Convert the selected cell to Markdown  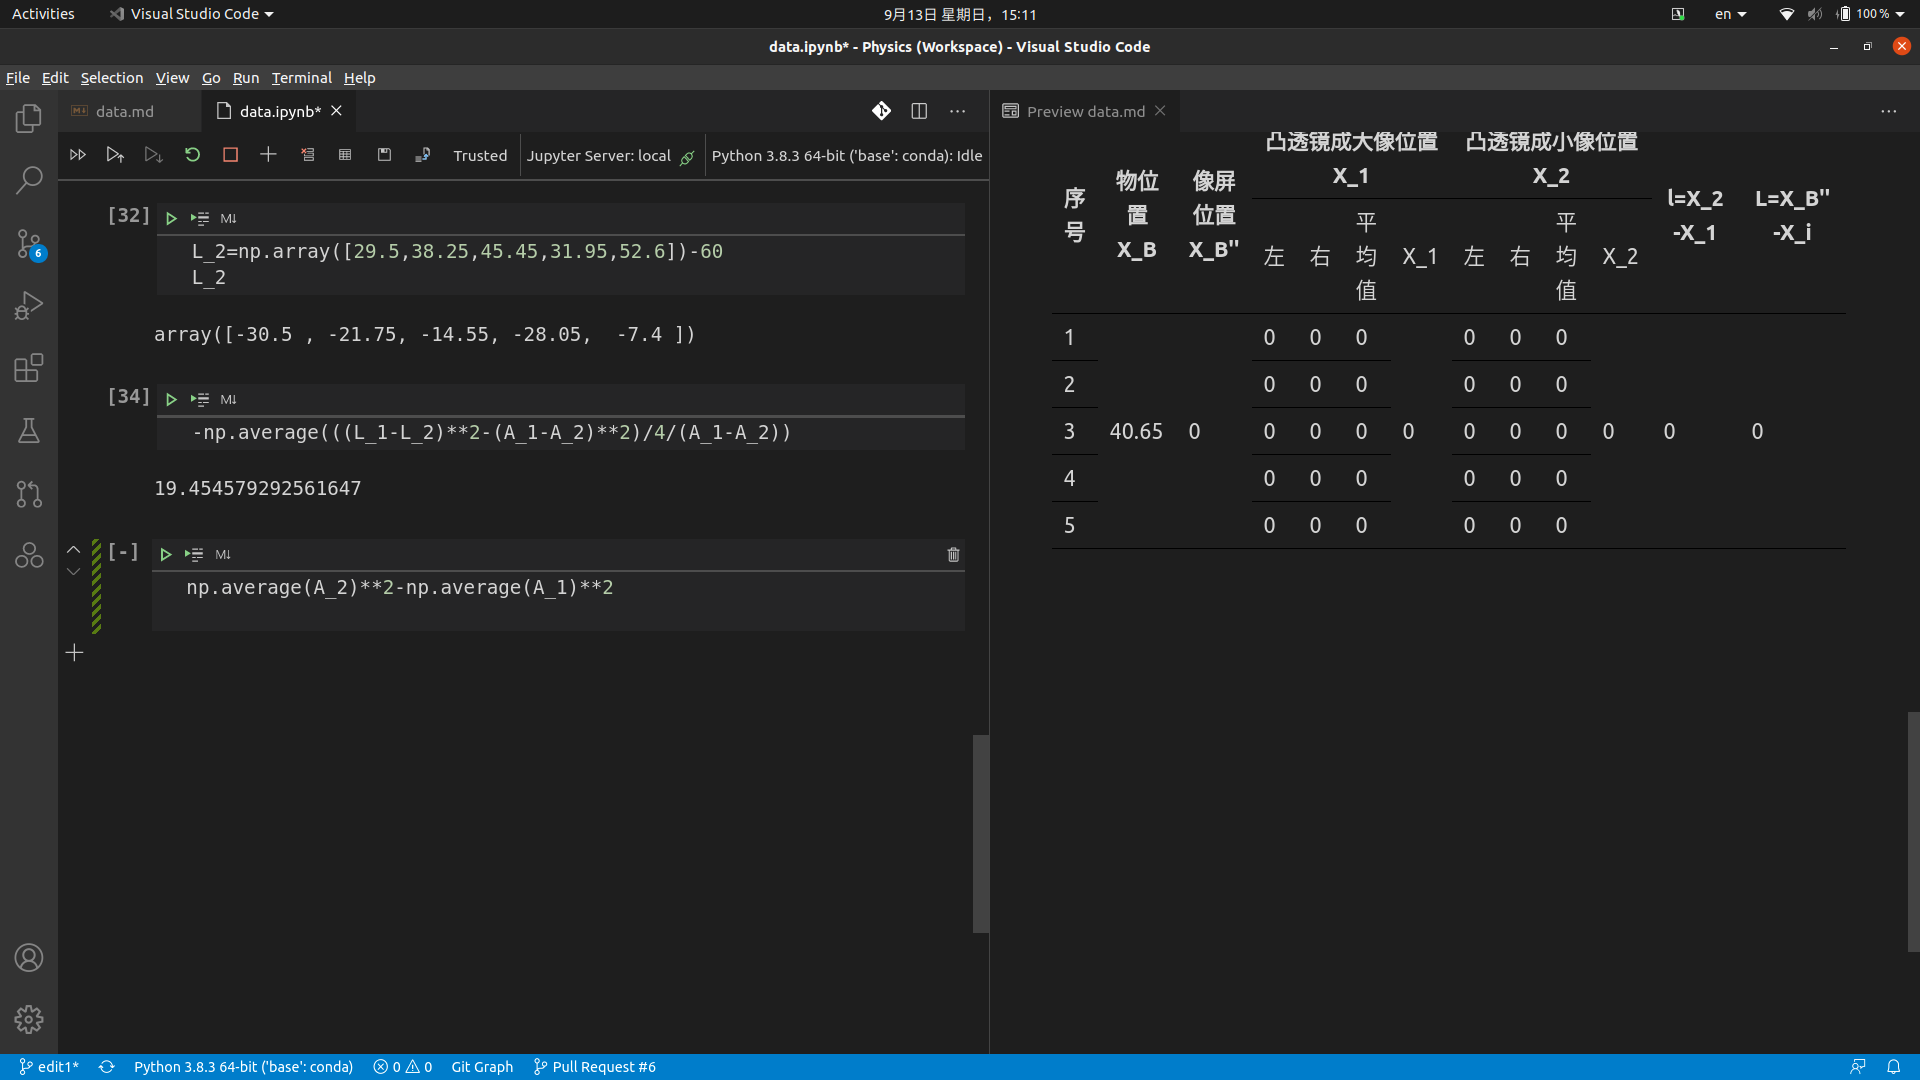coord(223,554)
